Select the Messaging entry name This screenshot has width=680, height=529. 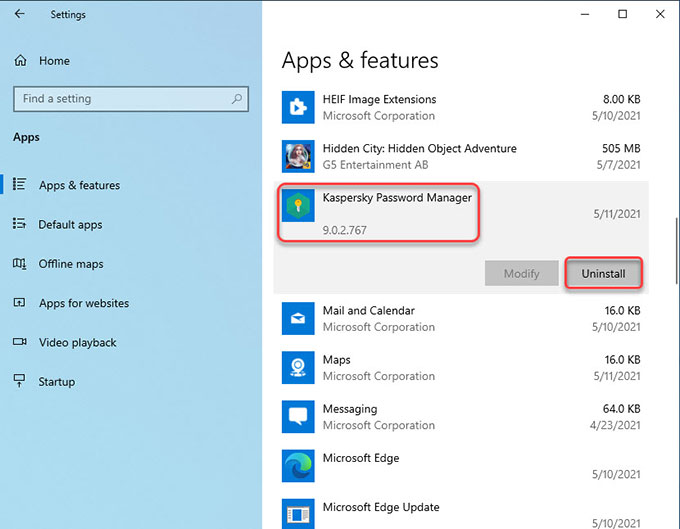coord(350,409)
